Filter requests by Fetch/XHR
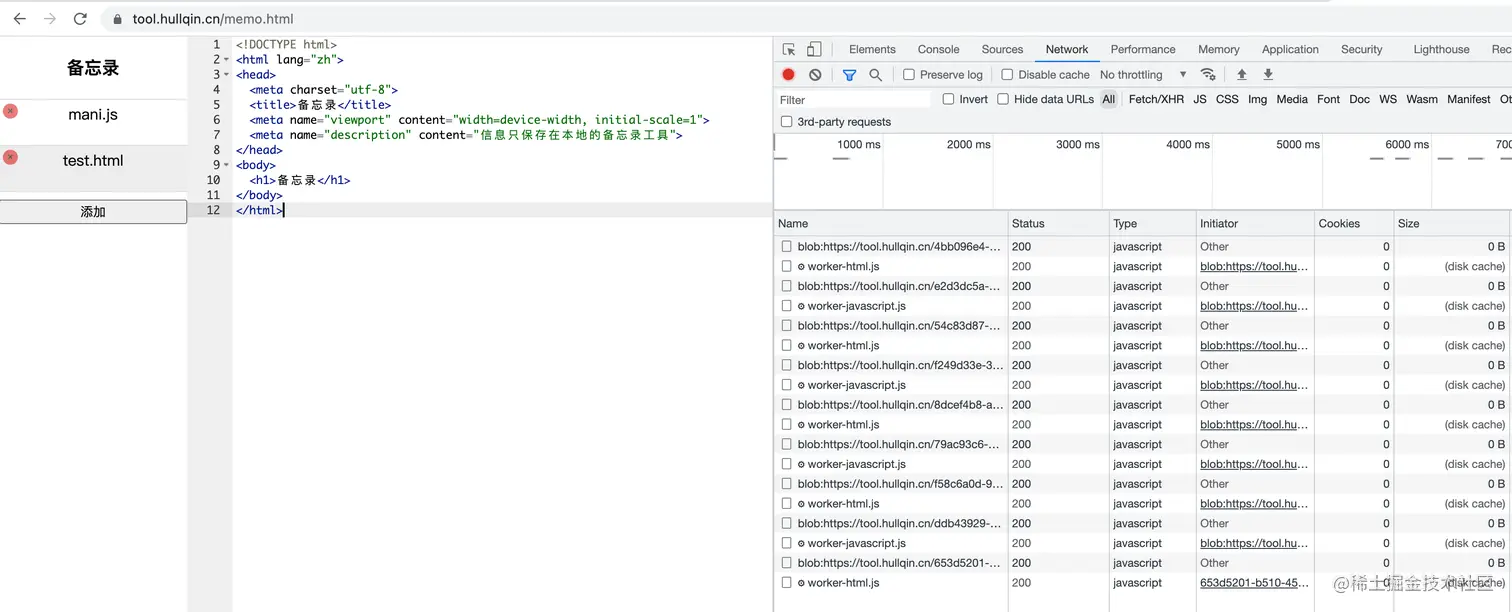Viewport: 1512px width, 612px height. tap(1156, 99)
